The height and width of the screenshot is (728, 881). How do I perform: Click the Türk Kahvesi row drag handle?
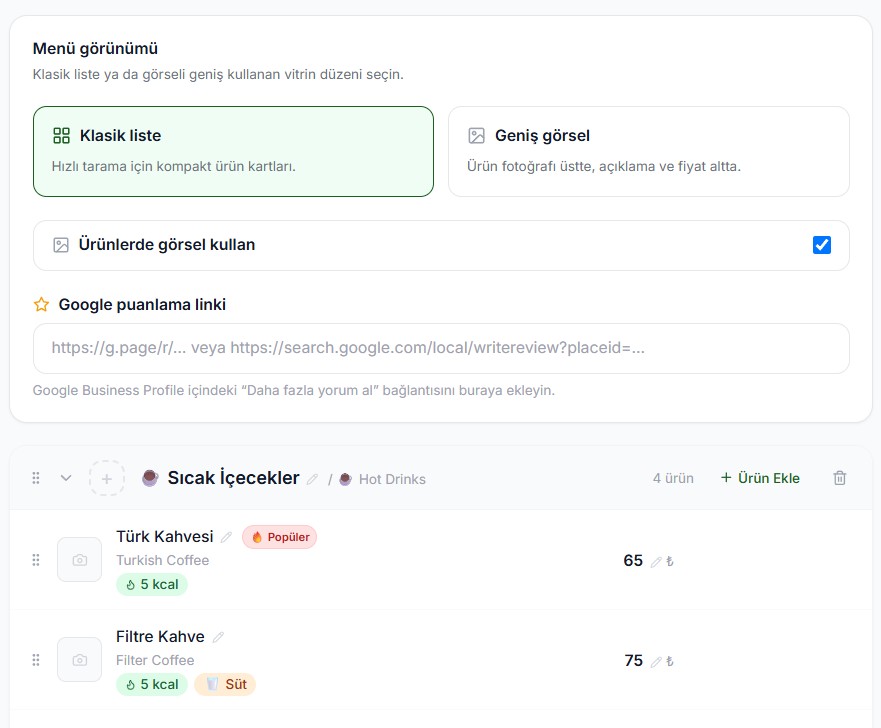36,560
